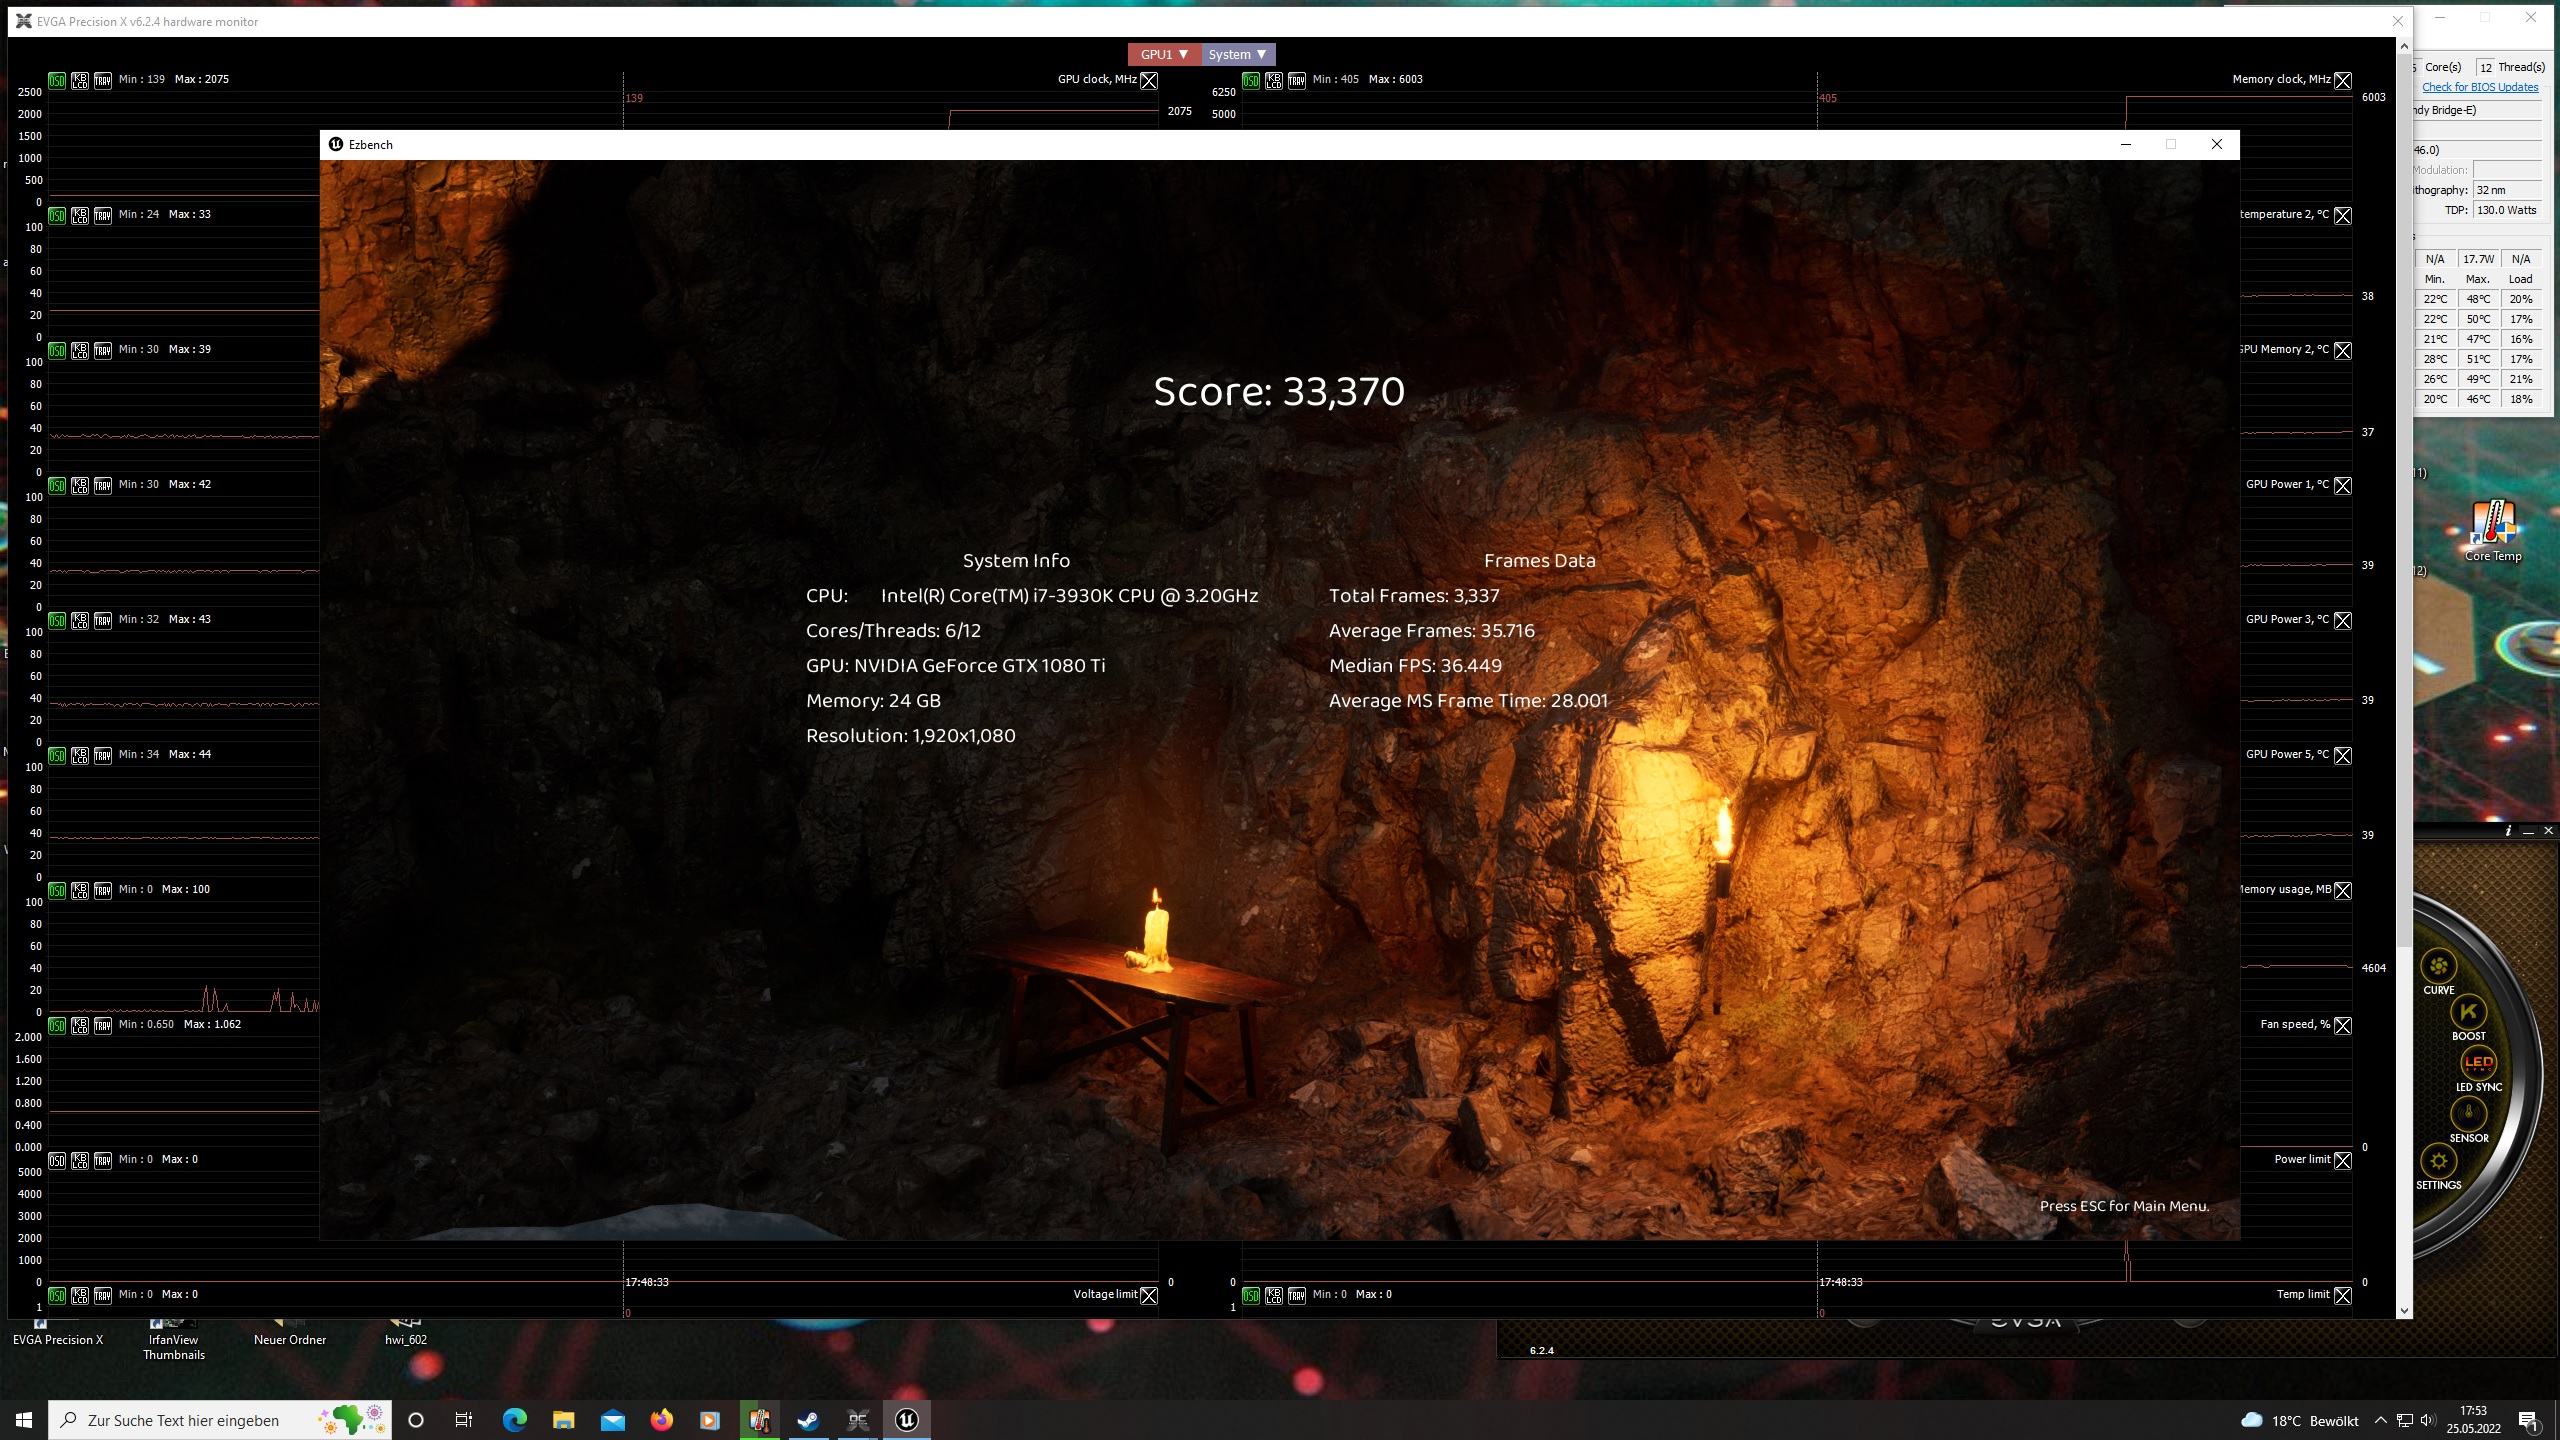Open File Explorer from the taskbar

[563, 1420]
